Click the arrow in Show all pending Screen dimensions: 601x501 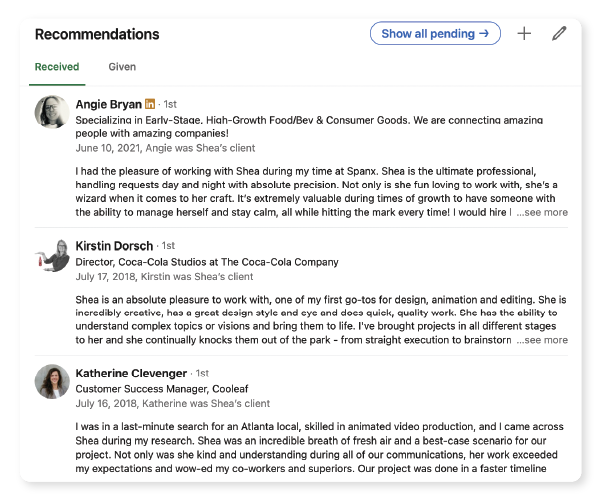point(484,33)
